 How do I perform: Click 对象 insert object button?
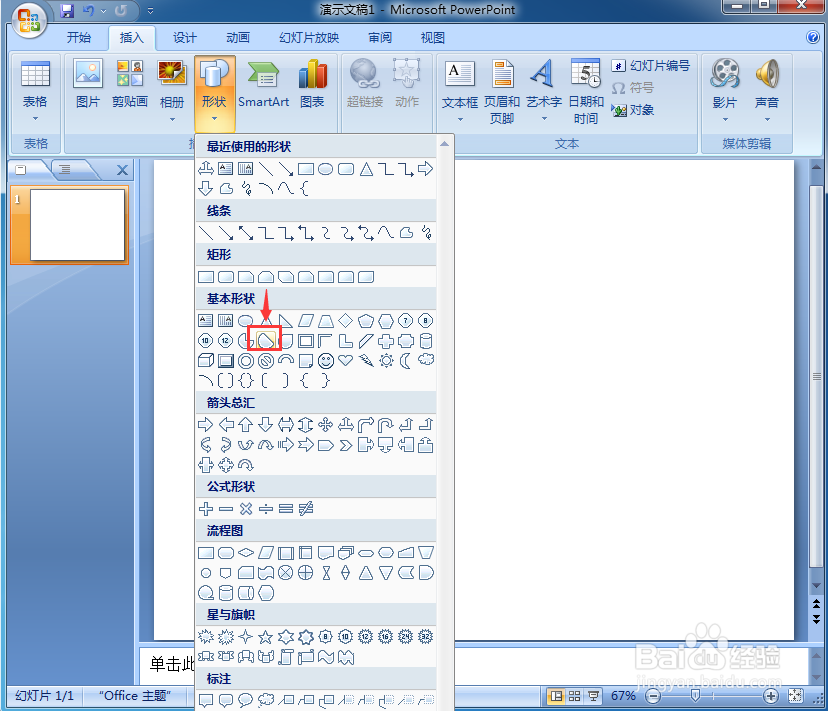633,110
